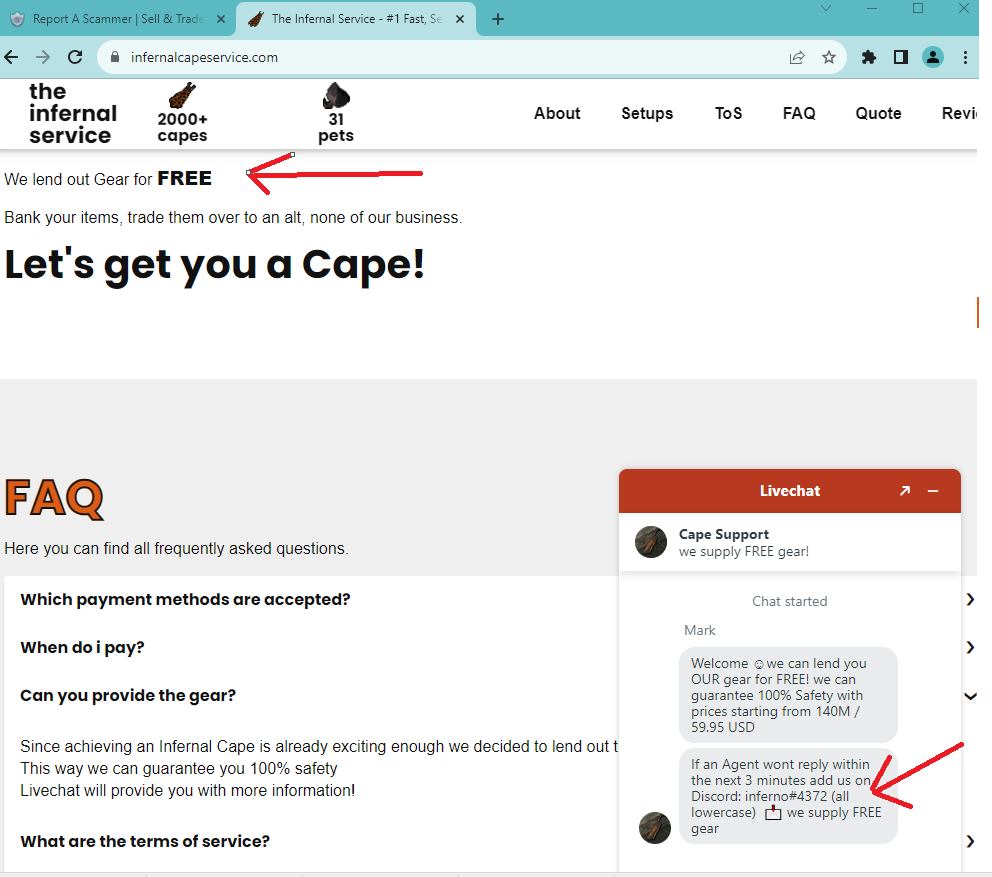Image resolution: width=992 pixels, height=877 pixels.
Task: Open the Chrome three-dot menu
Action: click(965, 58)
